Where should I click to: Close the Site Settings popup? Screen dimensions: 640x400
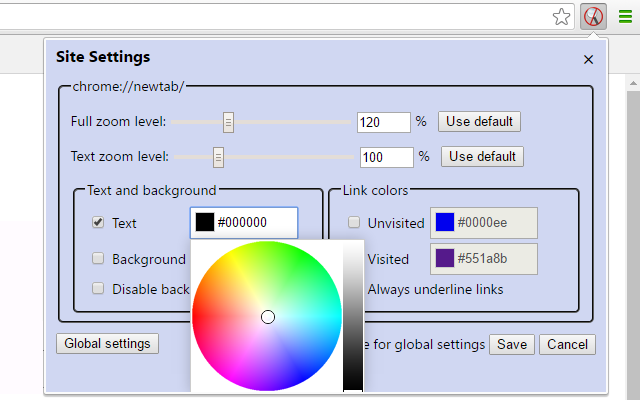[x=588, y=60]
